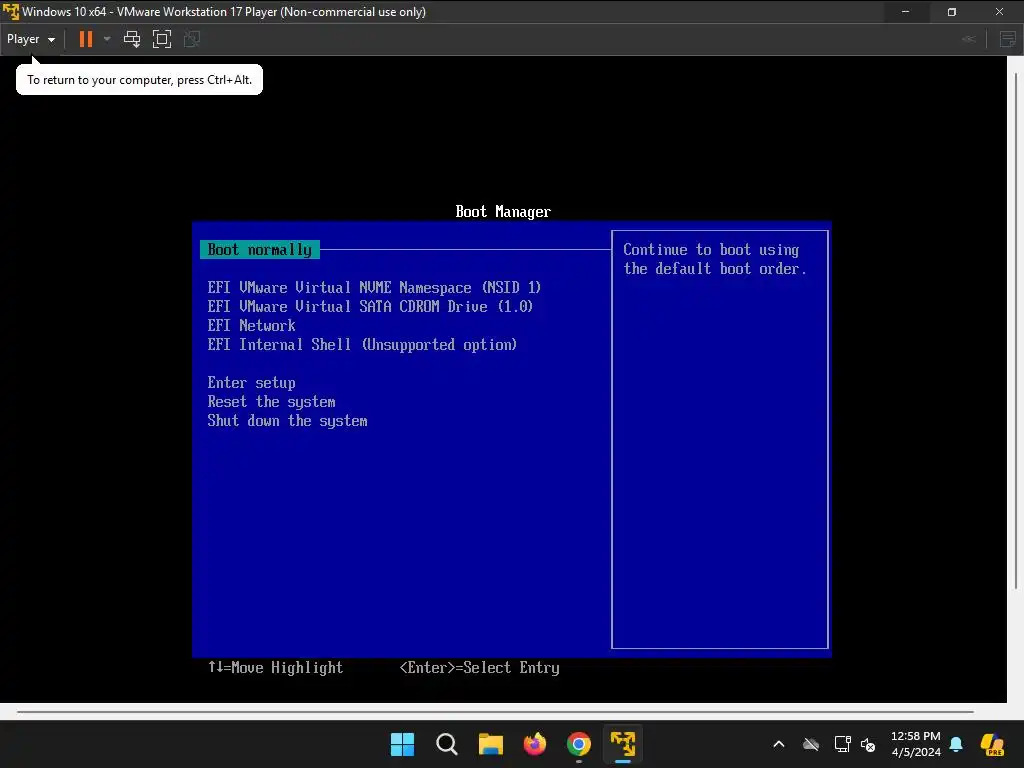The height and width of the screenshot is (768, 1024).
Task: Click the OneDrive cloud tray icon
Action: [811, 744]
